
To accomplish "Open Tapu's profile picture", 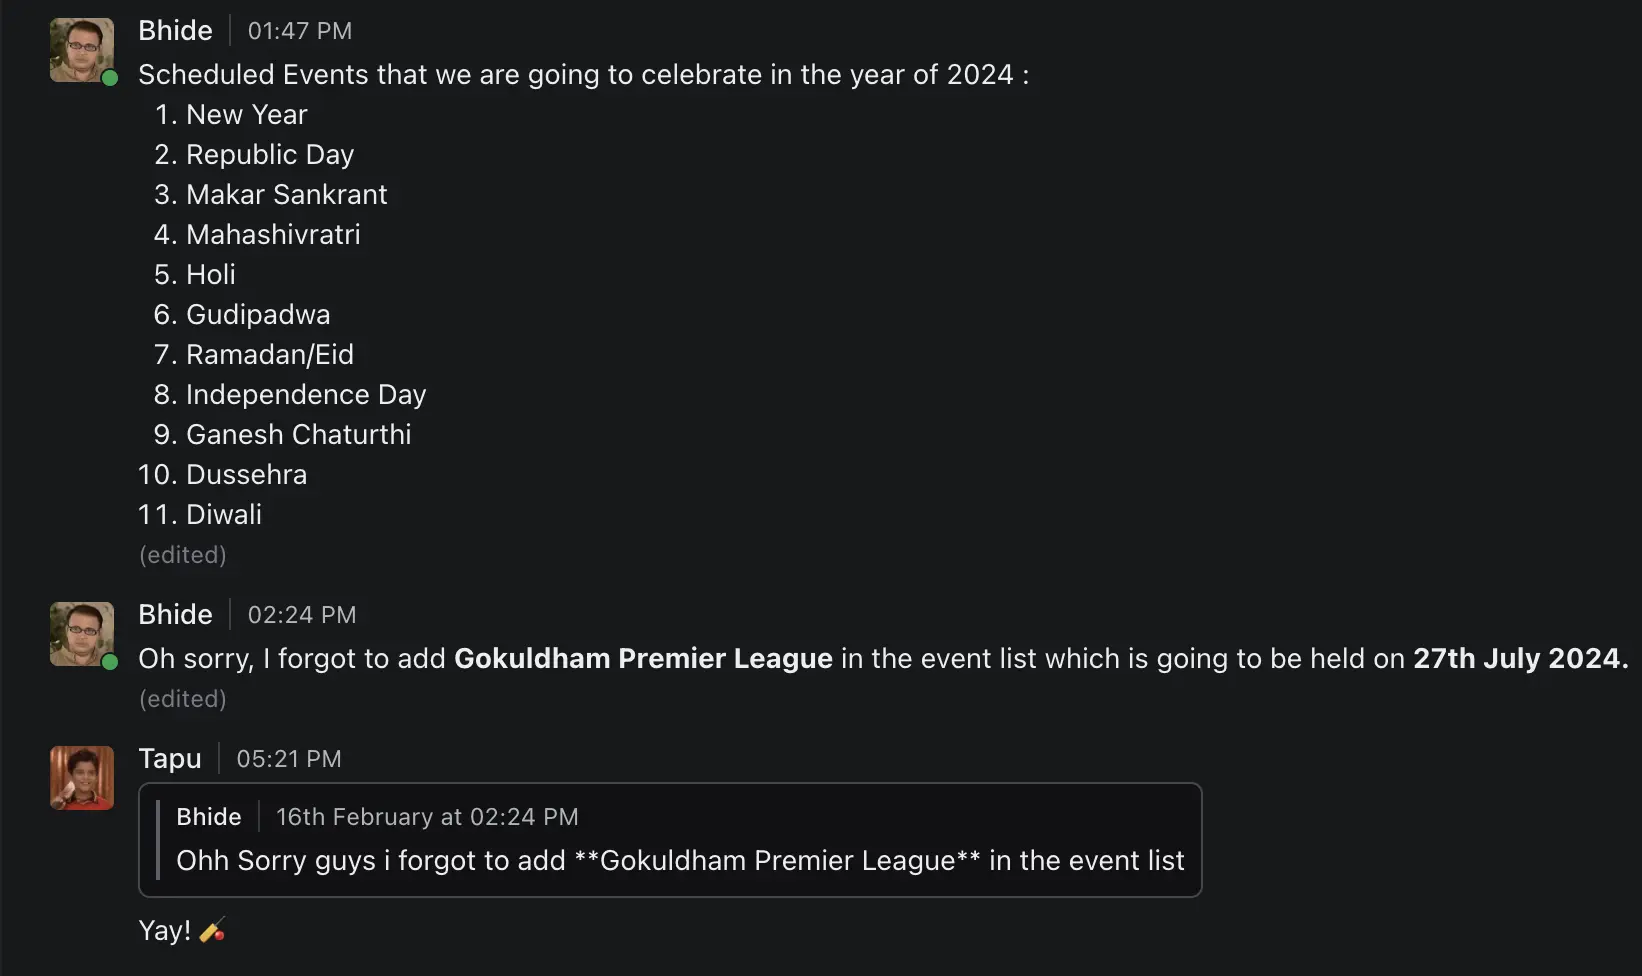I will pos(81,778).
